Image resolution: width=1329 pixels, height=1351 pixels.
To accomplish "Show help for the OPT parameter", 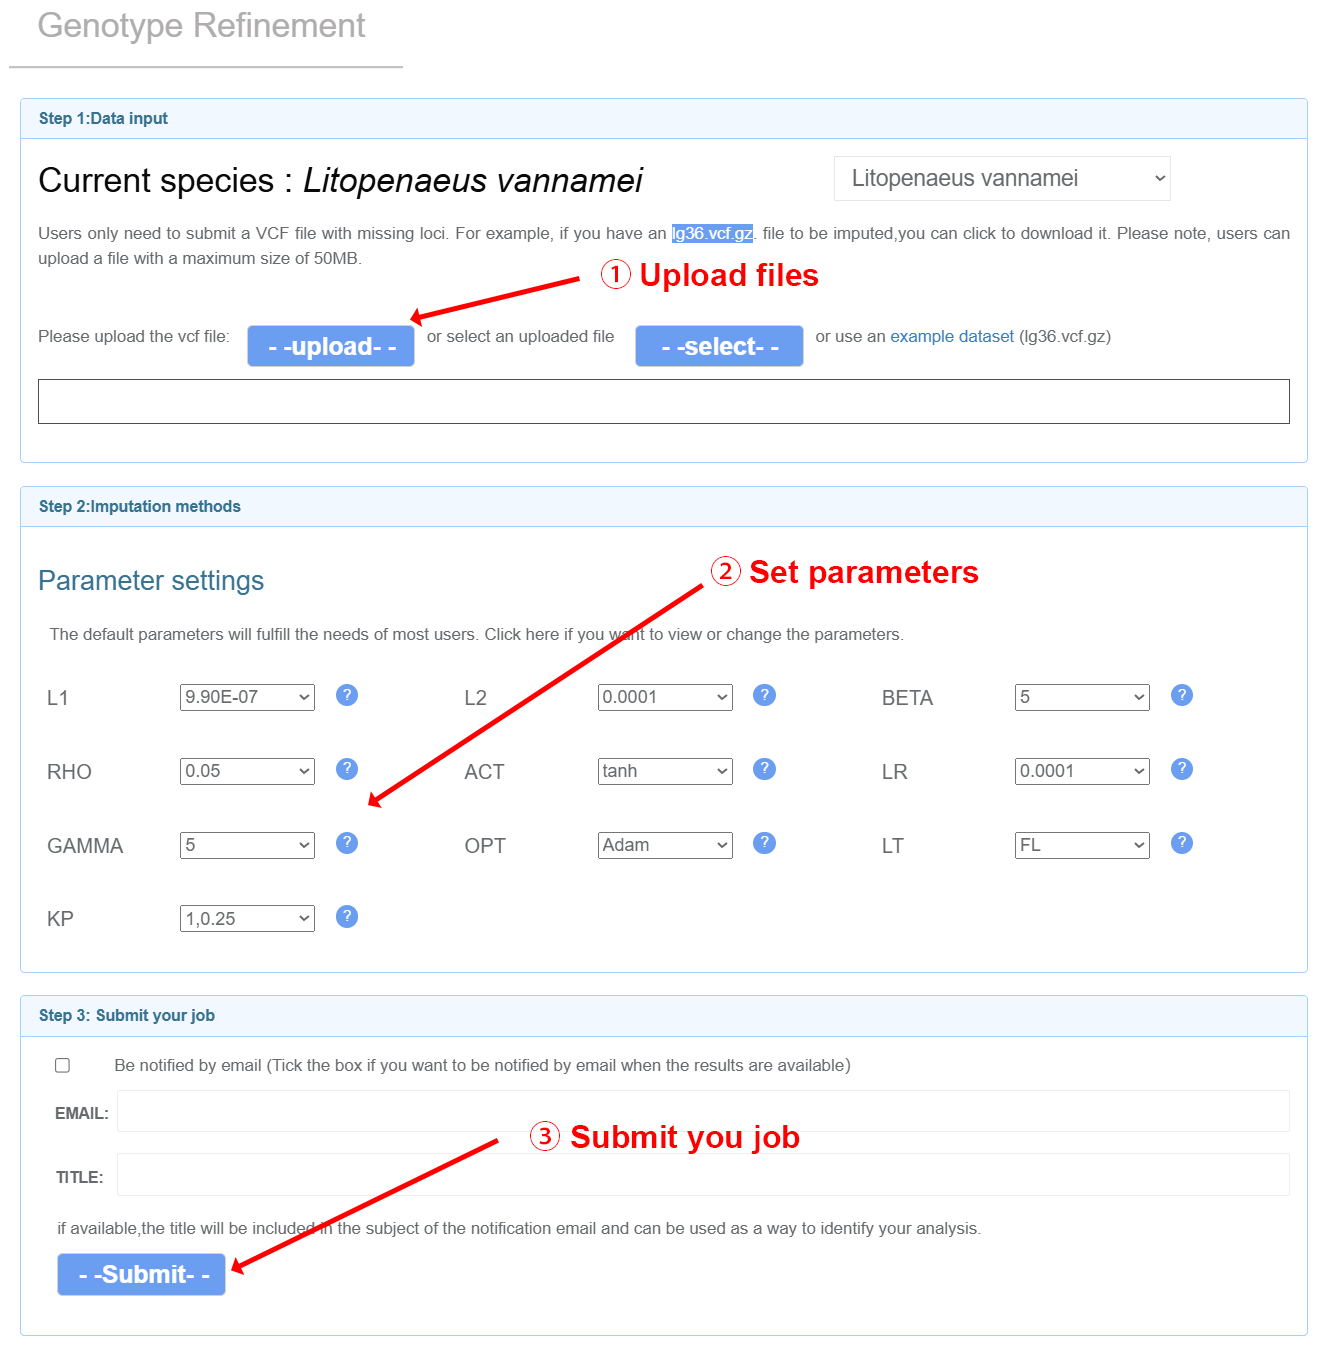I will [764, 843].
